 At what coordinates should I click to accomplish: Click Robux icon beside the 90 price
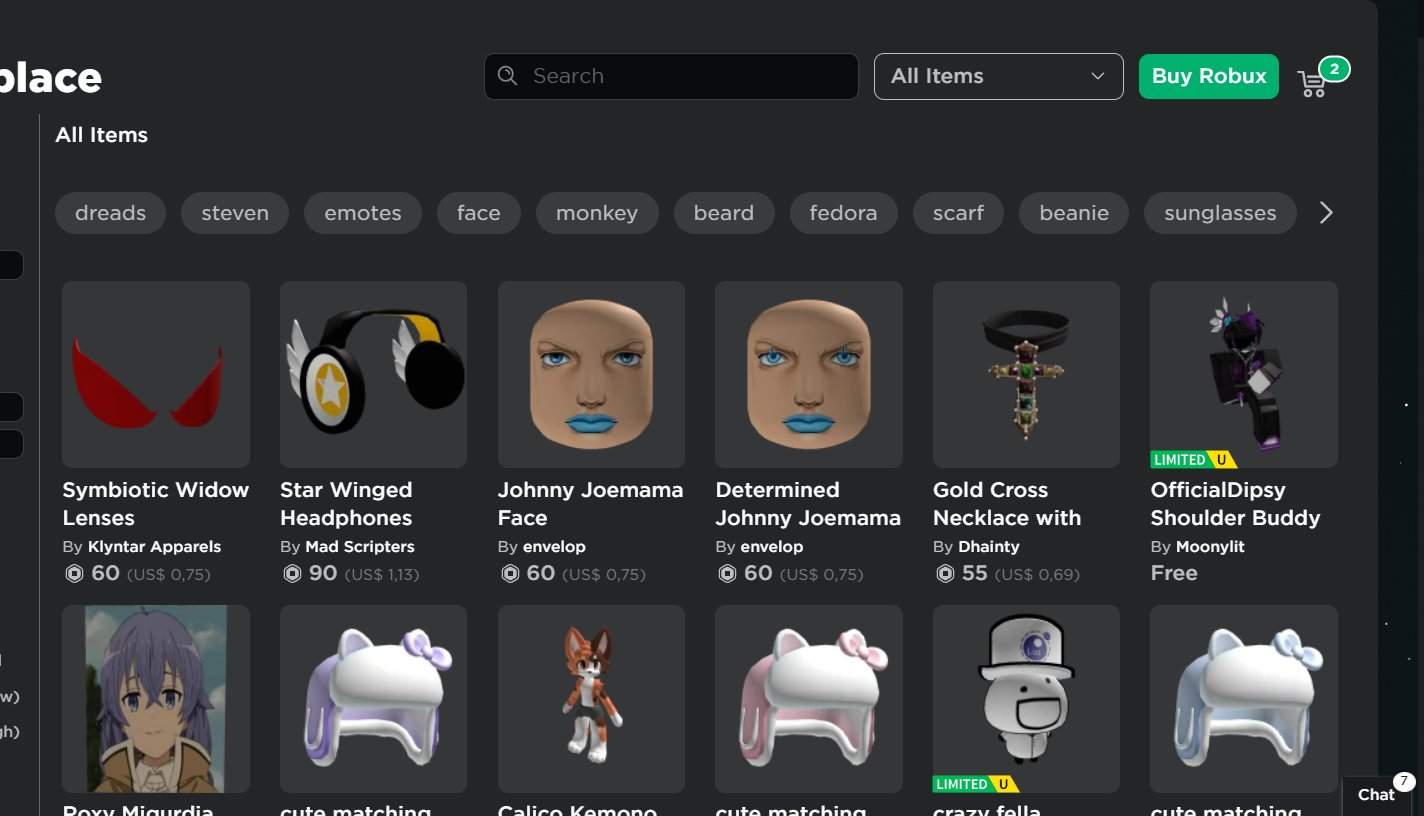click(292, 574)
